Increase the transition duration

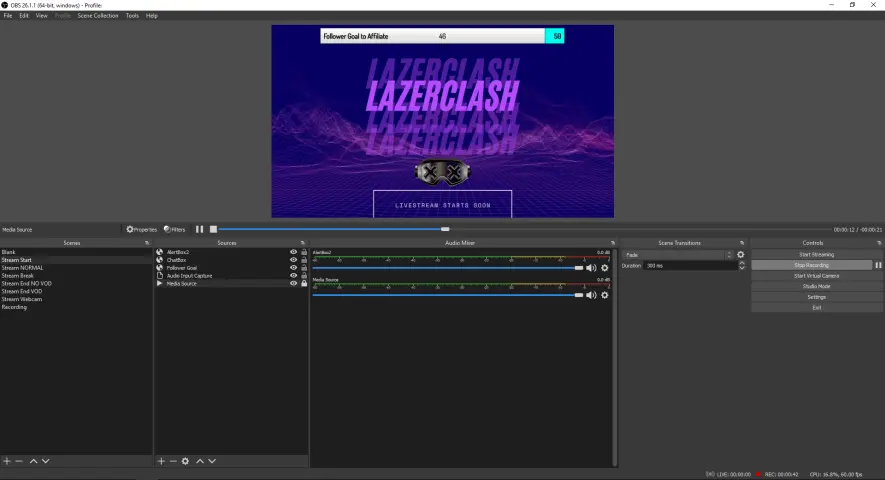[742, 263]
